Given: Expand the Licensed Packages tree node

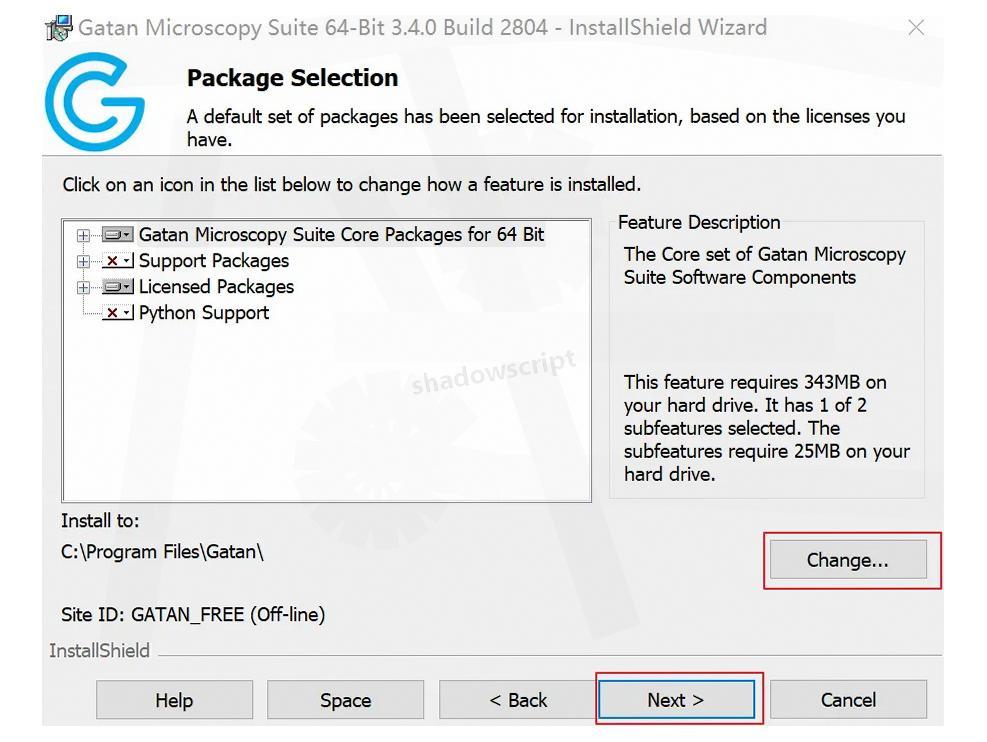Looking at the screenshot, I should (83, 288).
